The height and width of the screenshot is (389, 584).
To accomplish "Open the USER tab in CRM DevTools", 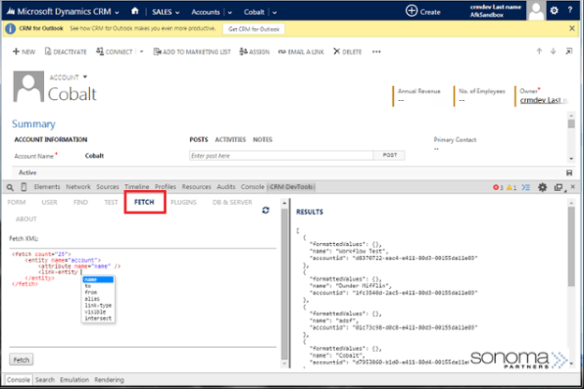I will (x=49, y=202).
